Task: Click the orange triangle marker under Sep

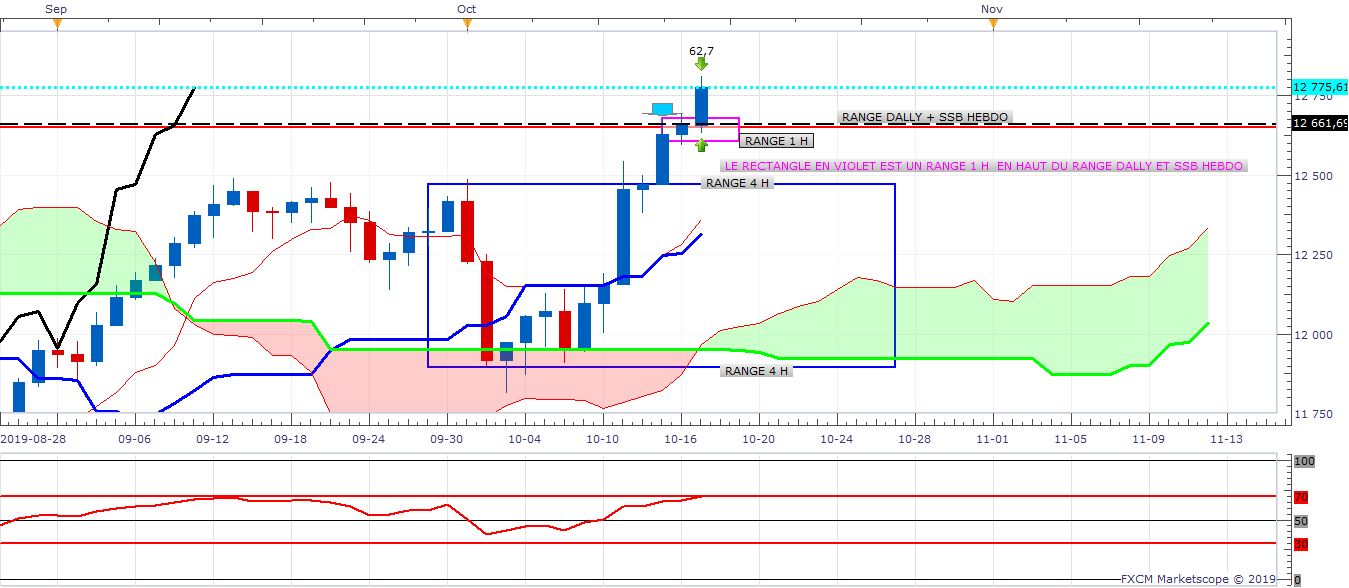Action: [57, 25]
